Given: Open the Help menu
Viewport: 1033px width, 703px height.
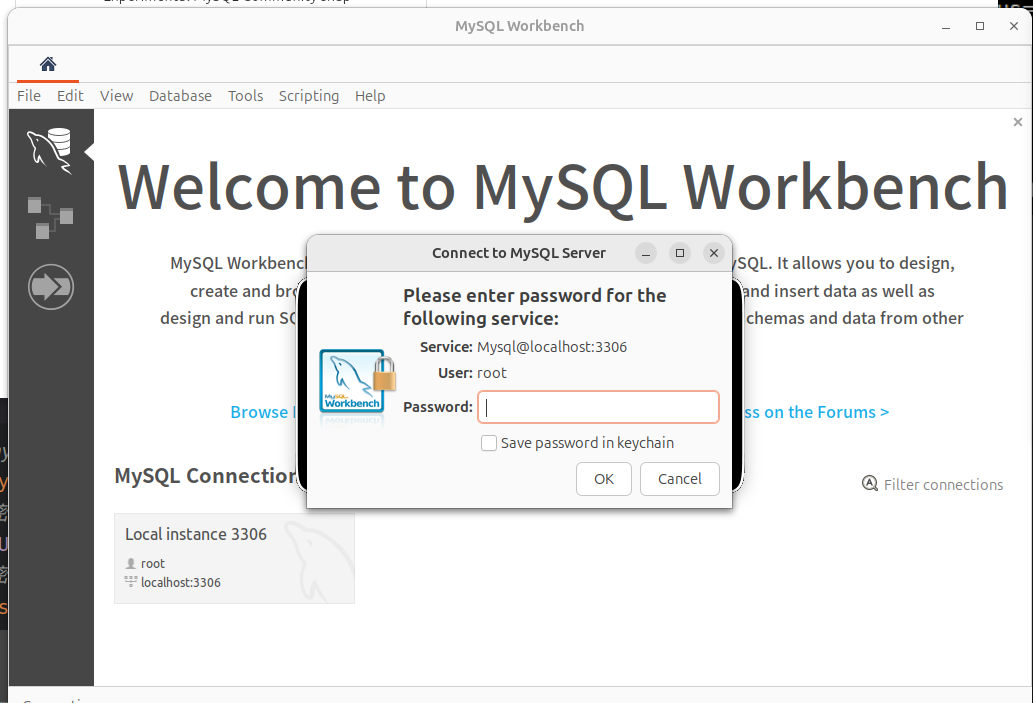Looking at the screenshot, I should (x=370, y=96).
